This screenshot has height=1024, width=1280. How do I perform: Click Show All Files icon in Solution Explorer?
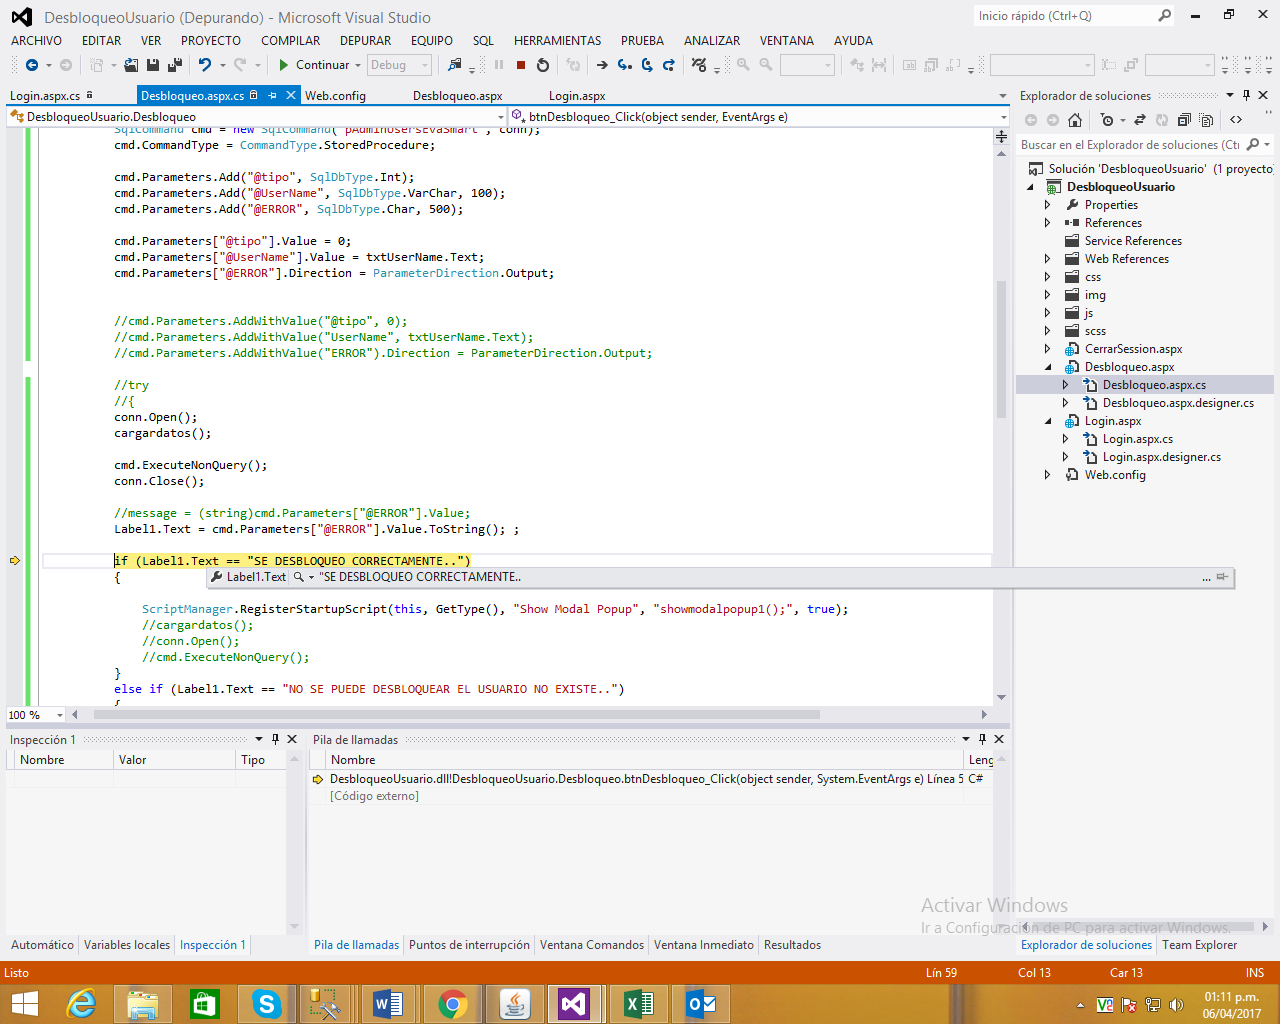pyautogui.click(x=1206, y=120)
